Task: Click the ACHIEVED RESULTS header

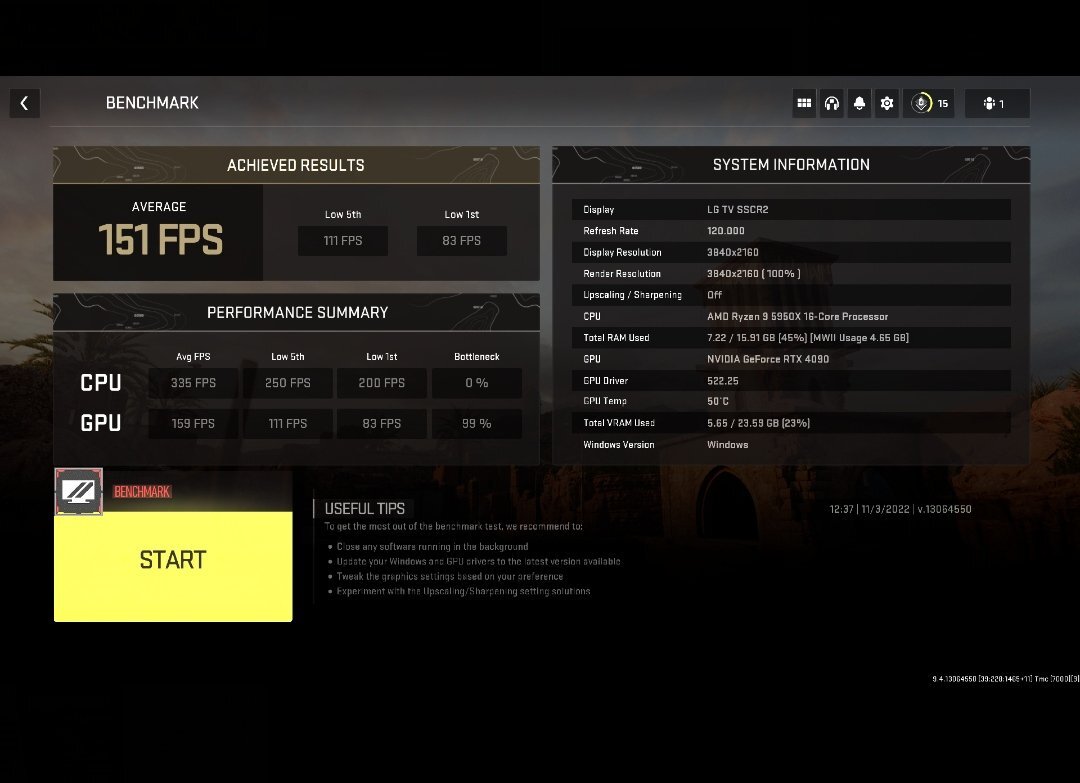Action: tap(296, 165)
